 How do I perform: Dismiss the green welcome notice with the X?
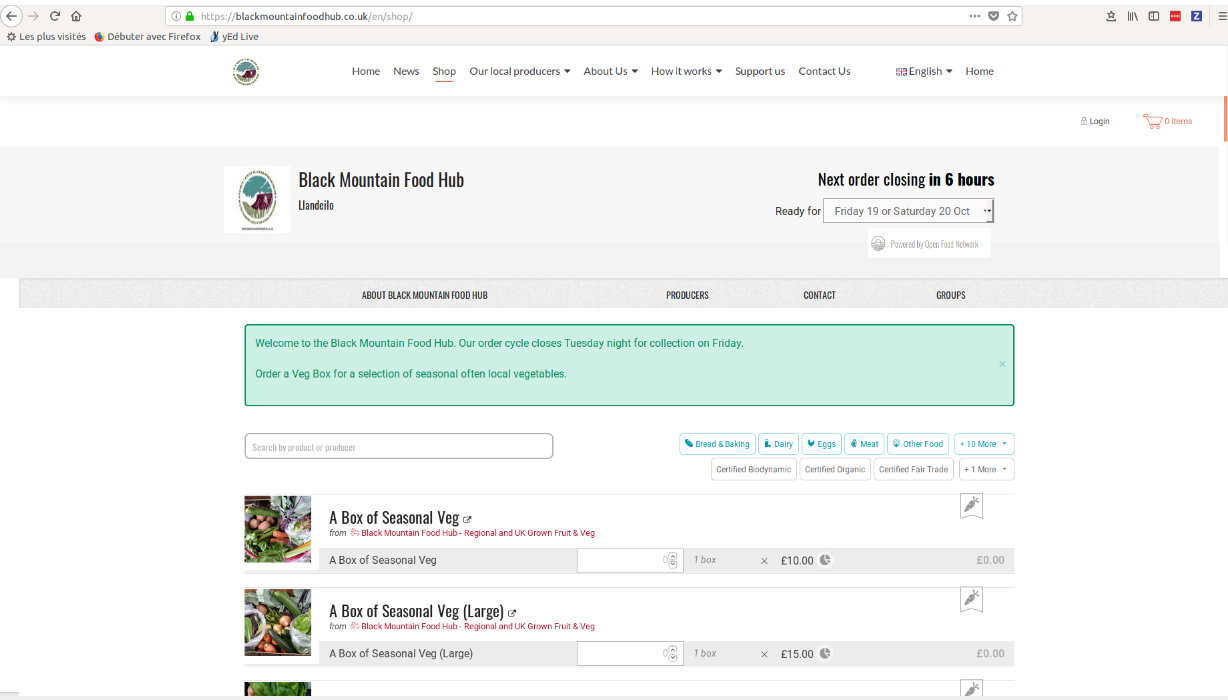click(1002, 364)
